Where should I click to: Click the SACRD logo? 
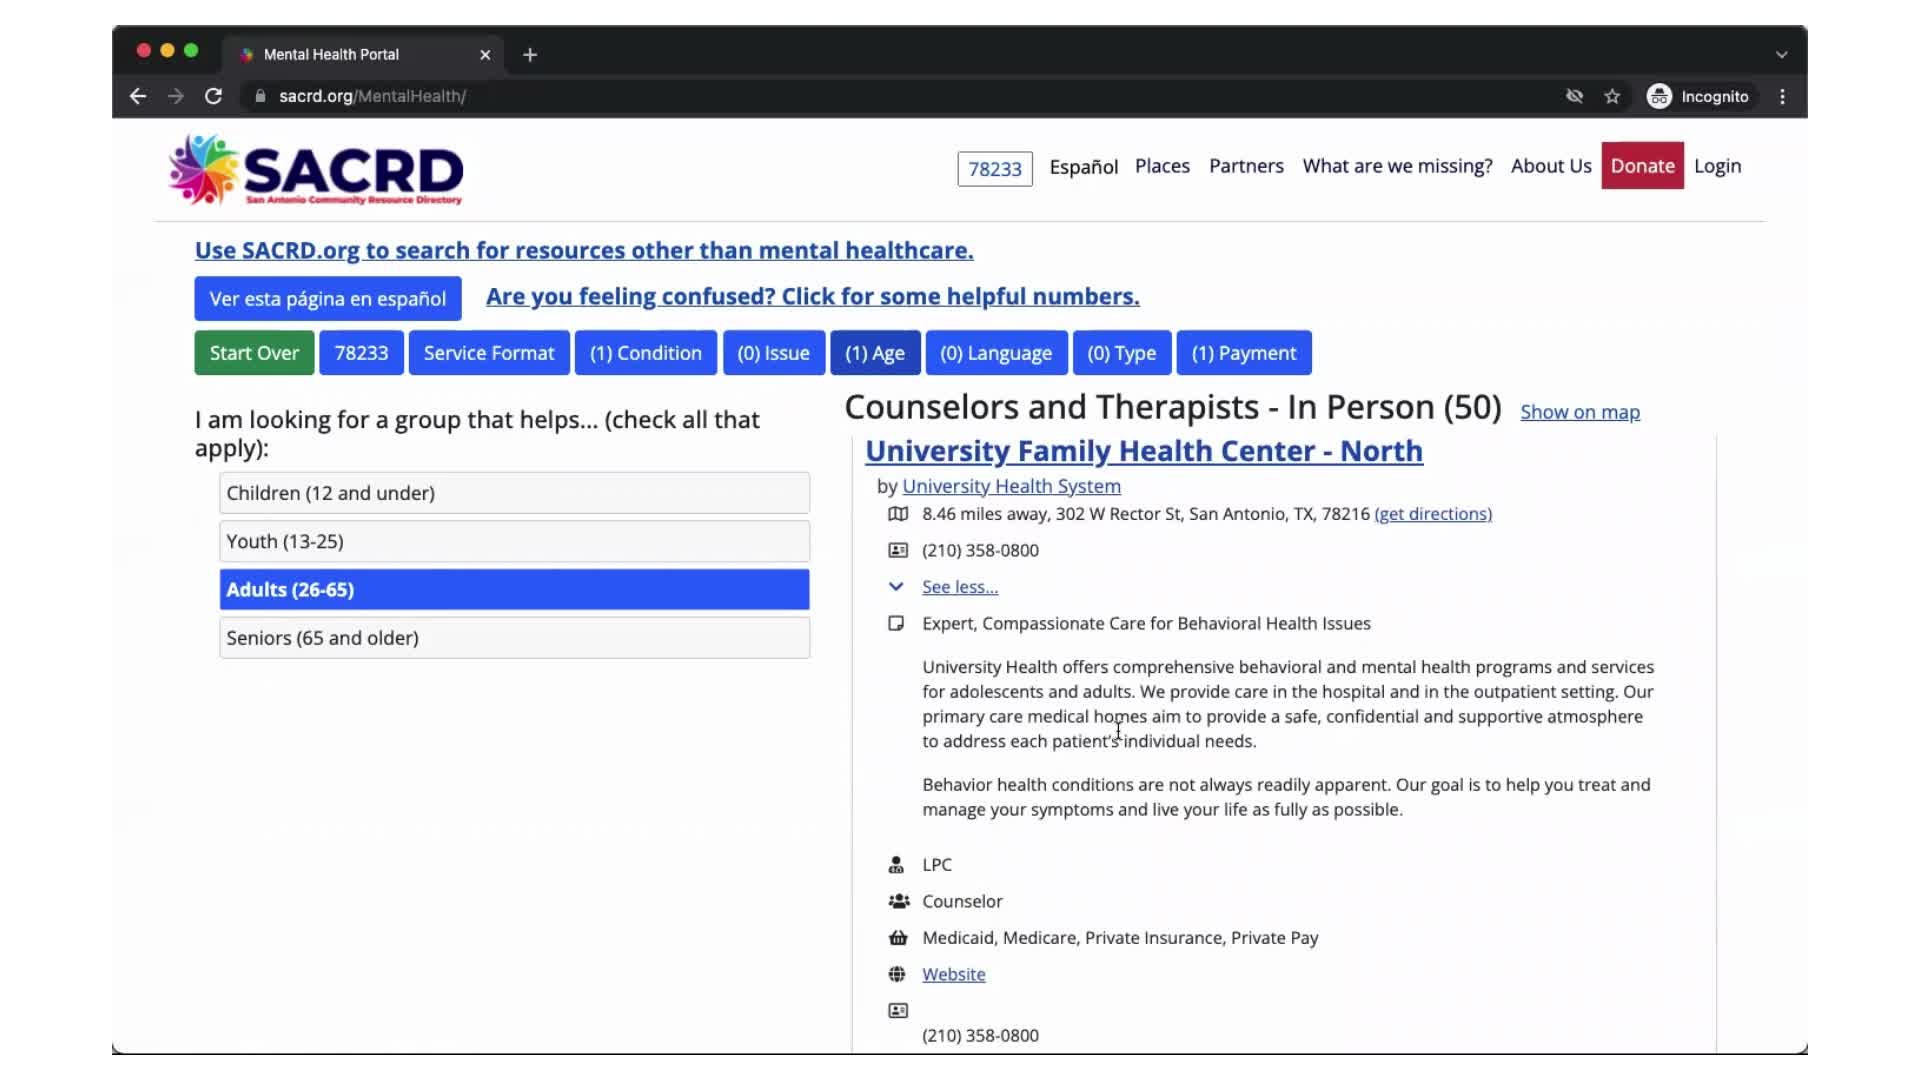pyautogui.click(x=316, y=170)
